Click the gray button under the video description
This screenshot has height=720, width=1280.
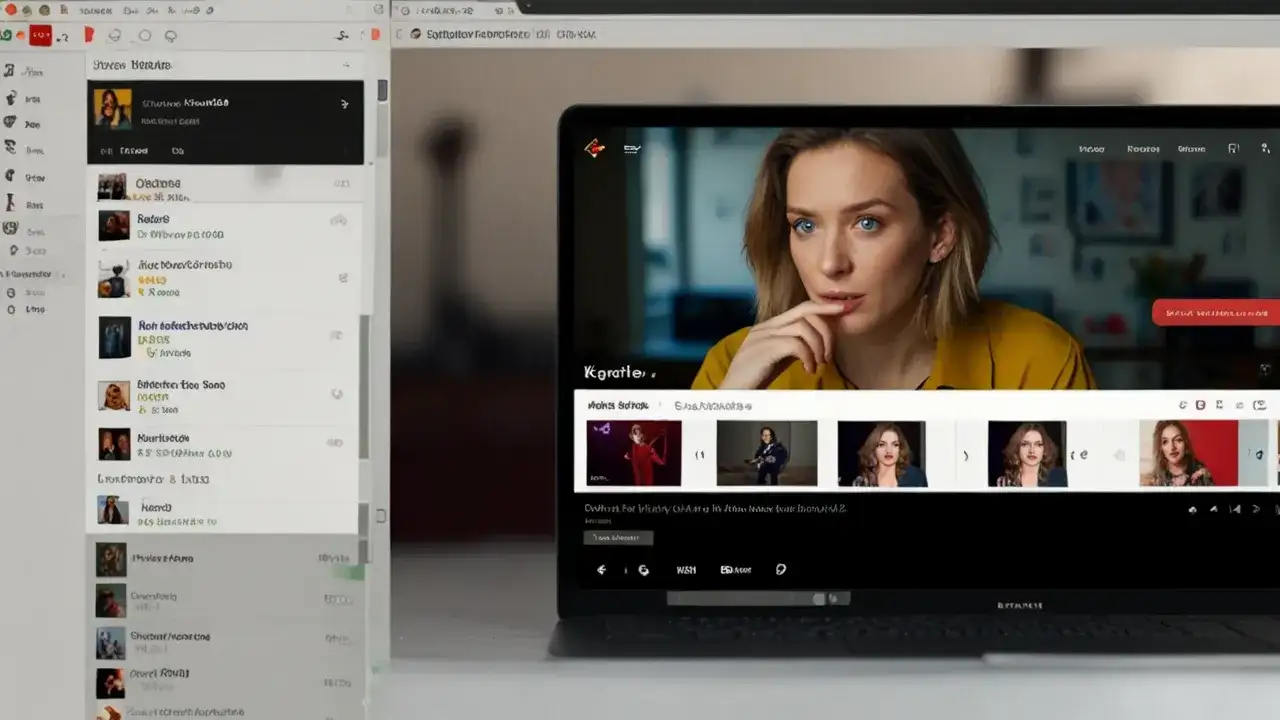(x=618, y=537)
